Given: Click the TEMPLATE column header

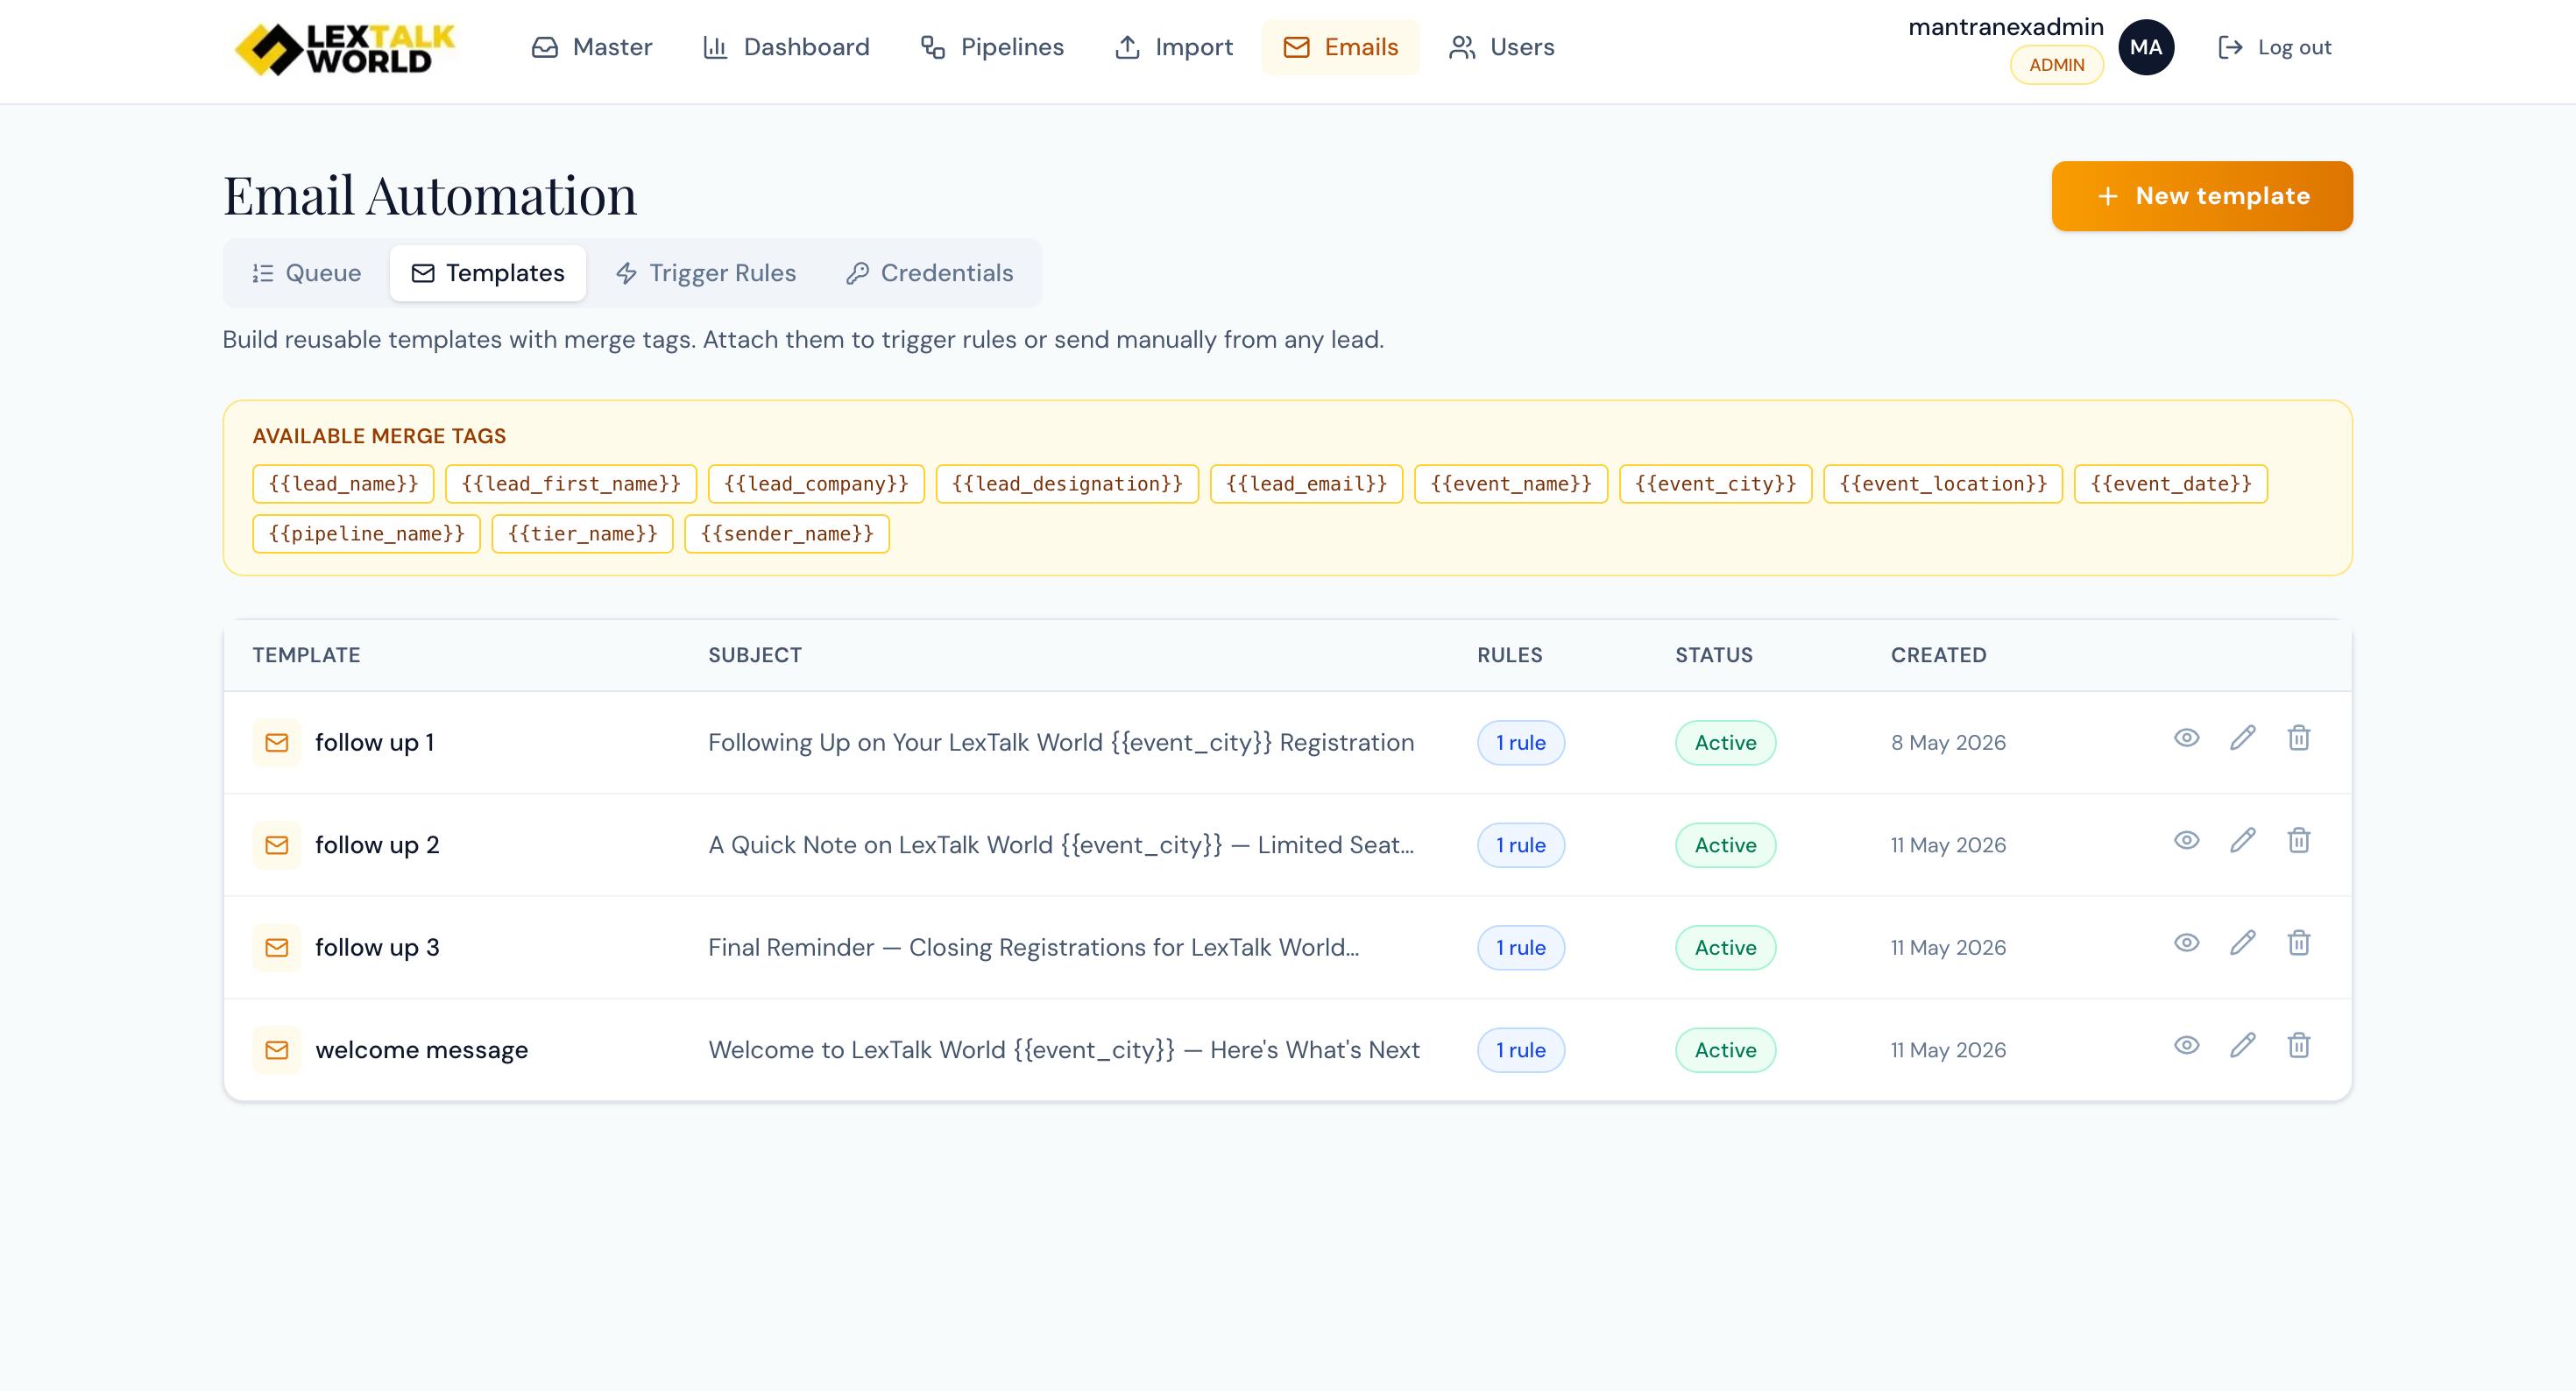Looking at the screenshot, I should pos(306,655).
